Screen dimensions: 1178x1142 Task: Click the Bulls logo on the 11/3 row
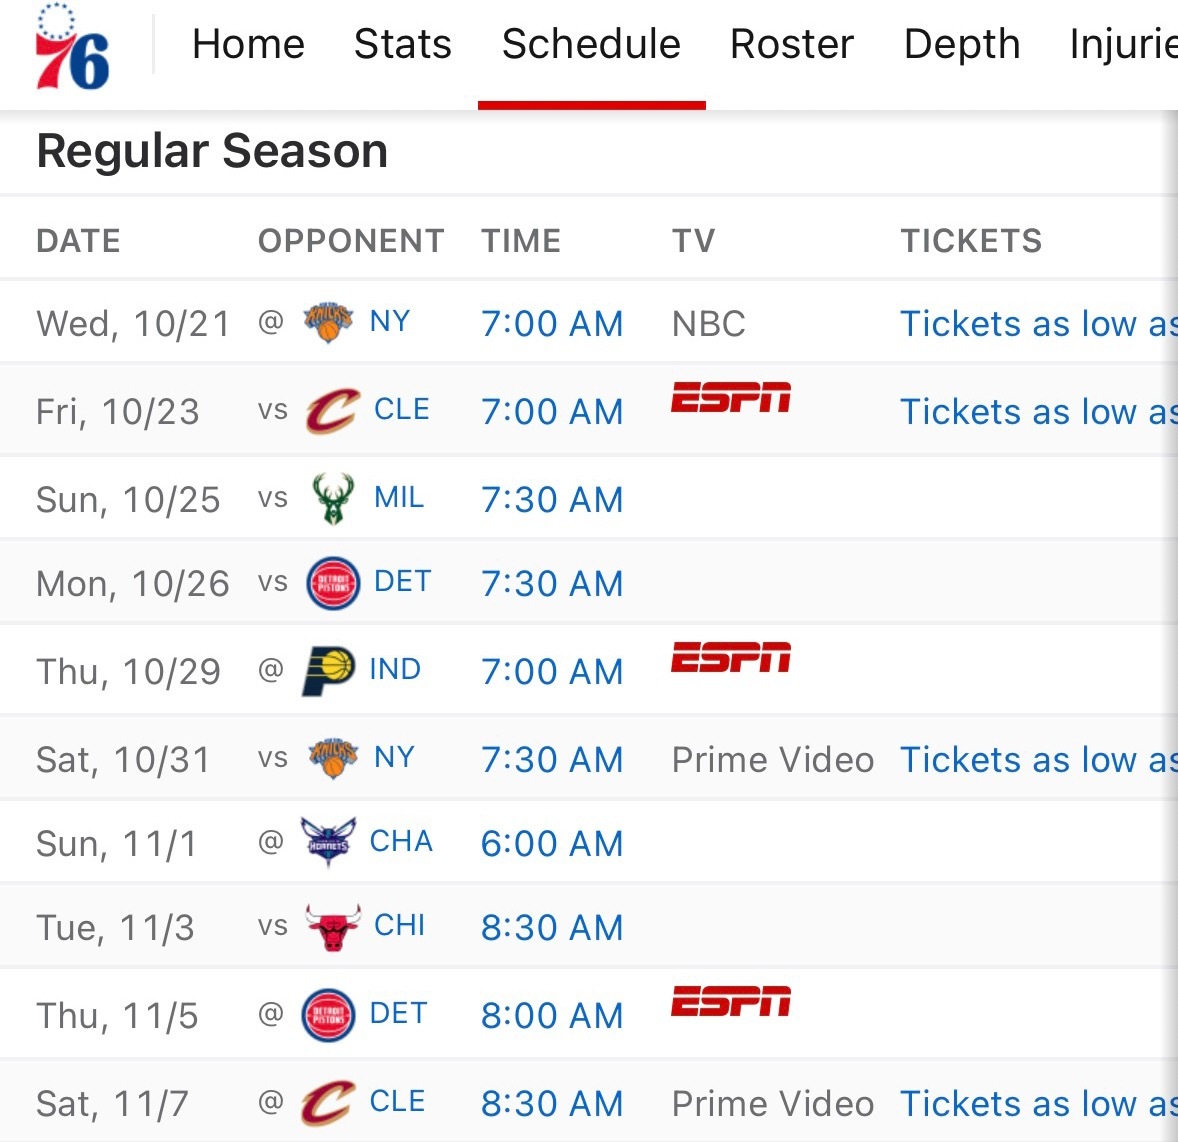[x=333, y=926]
